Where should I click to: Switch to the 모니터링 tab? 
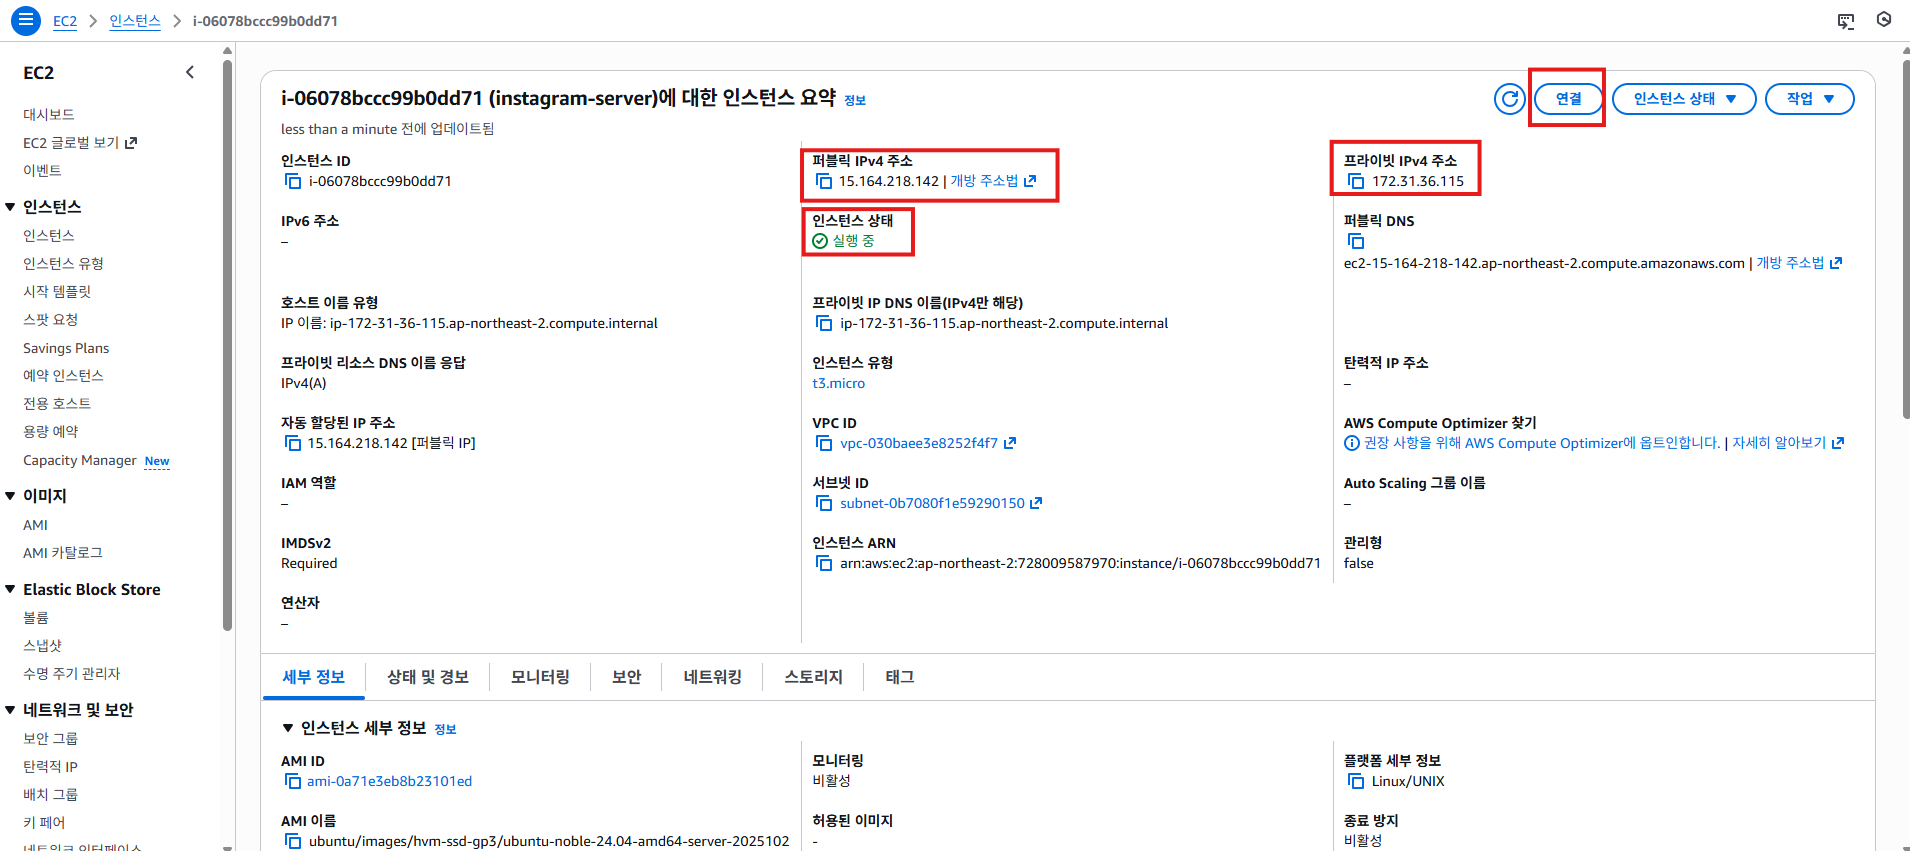[540, 677]
